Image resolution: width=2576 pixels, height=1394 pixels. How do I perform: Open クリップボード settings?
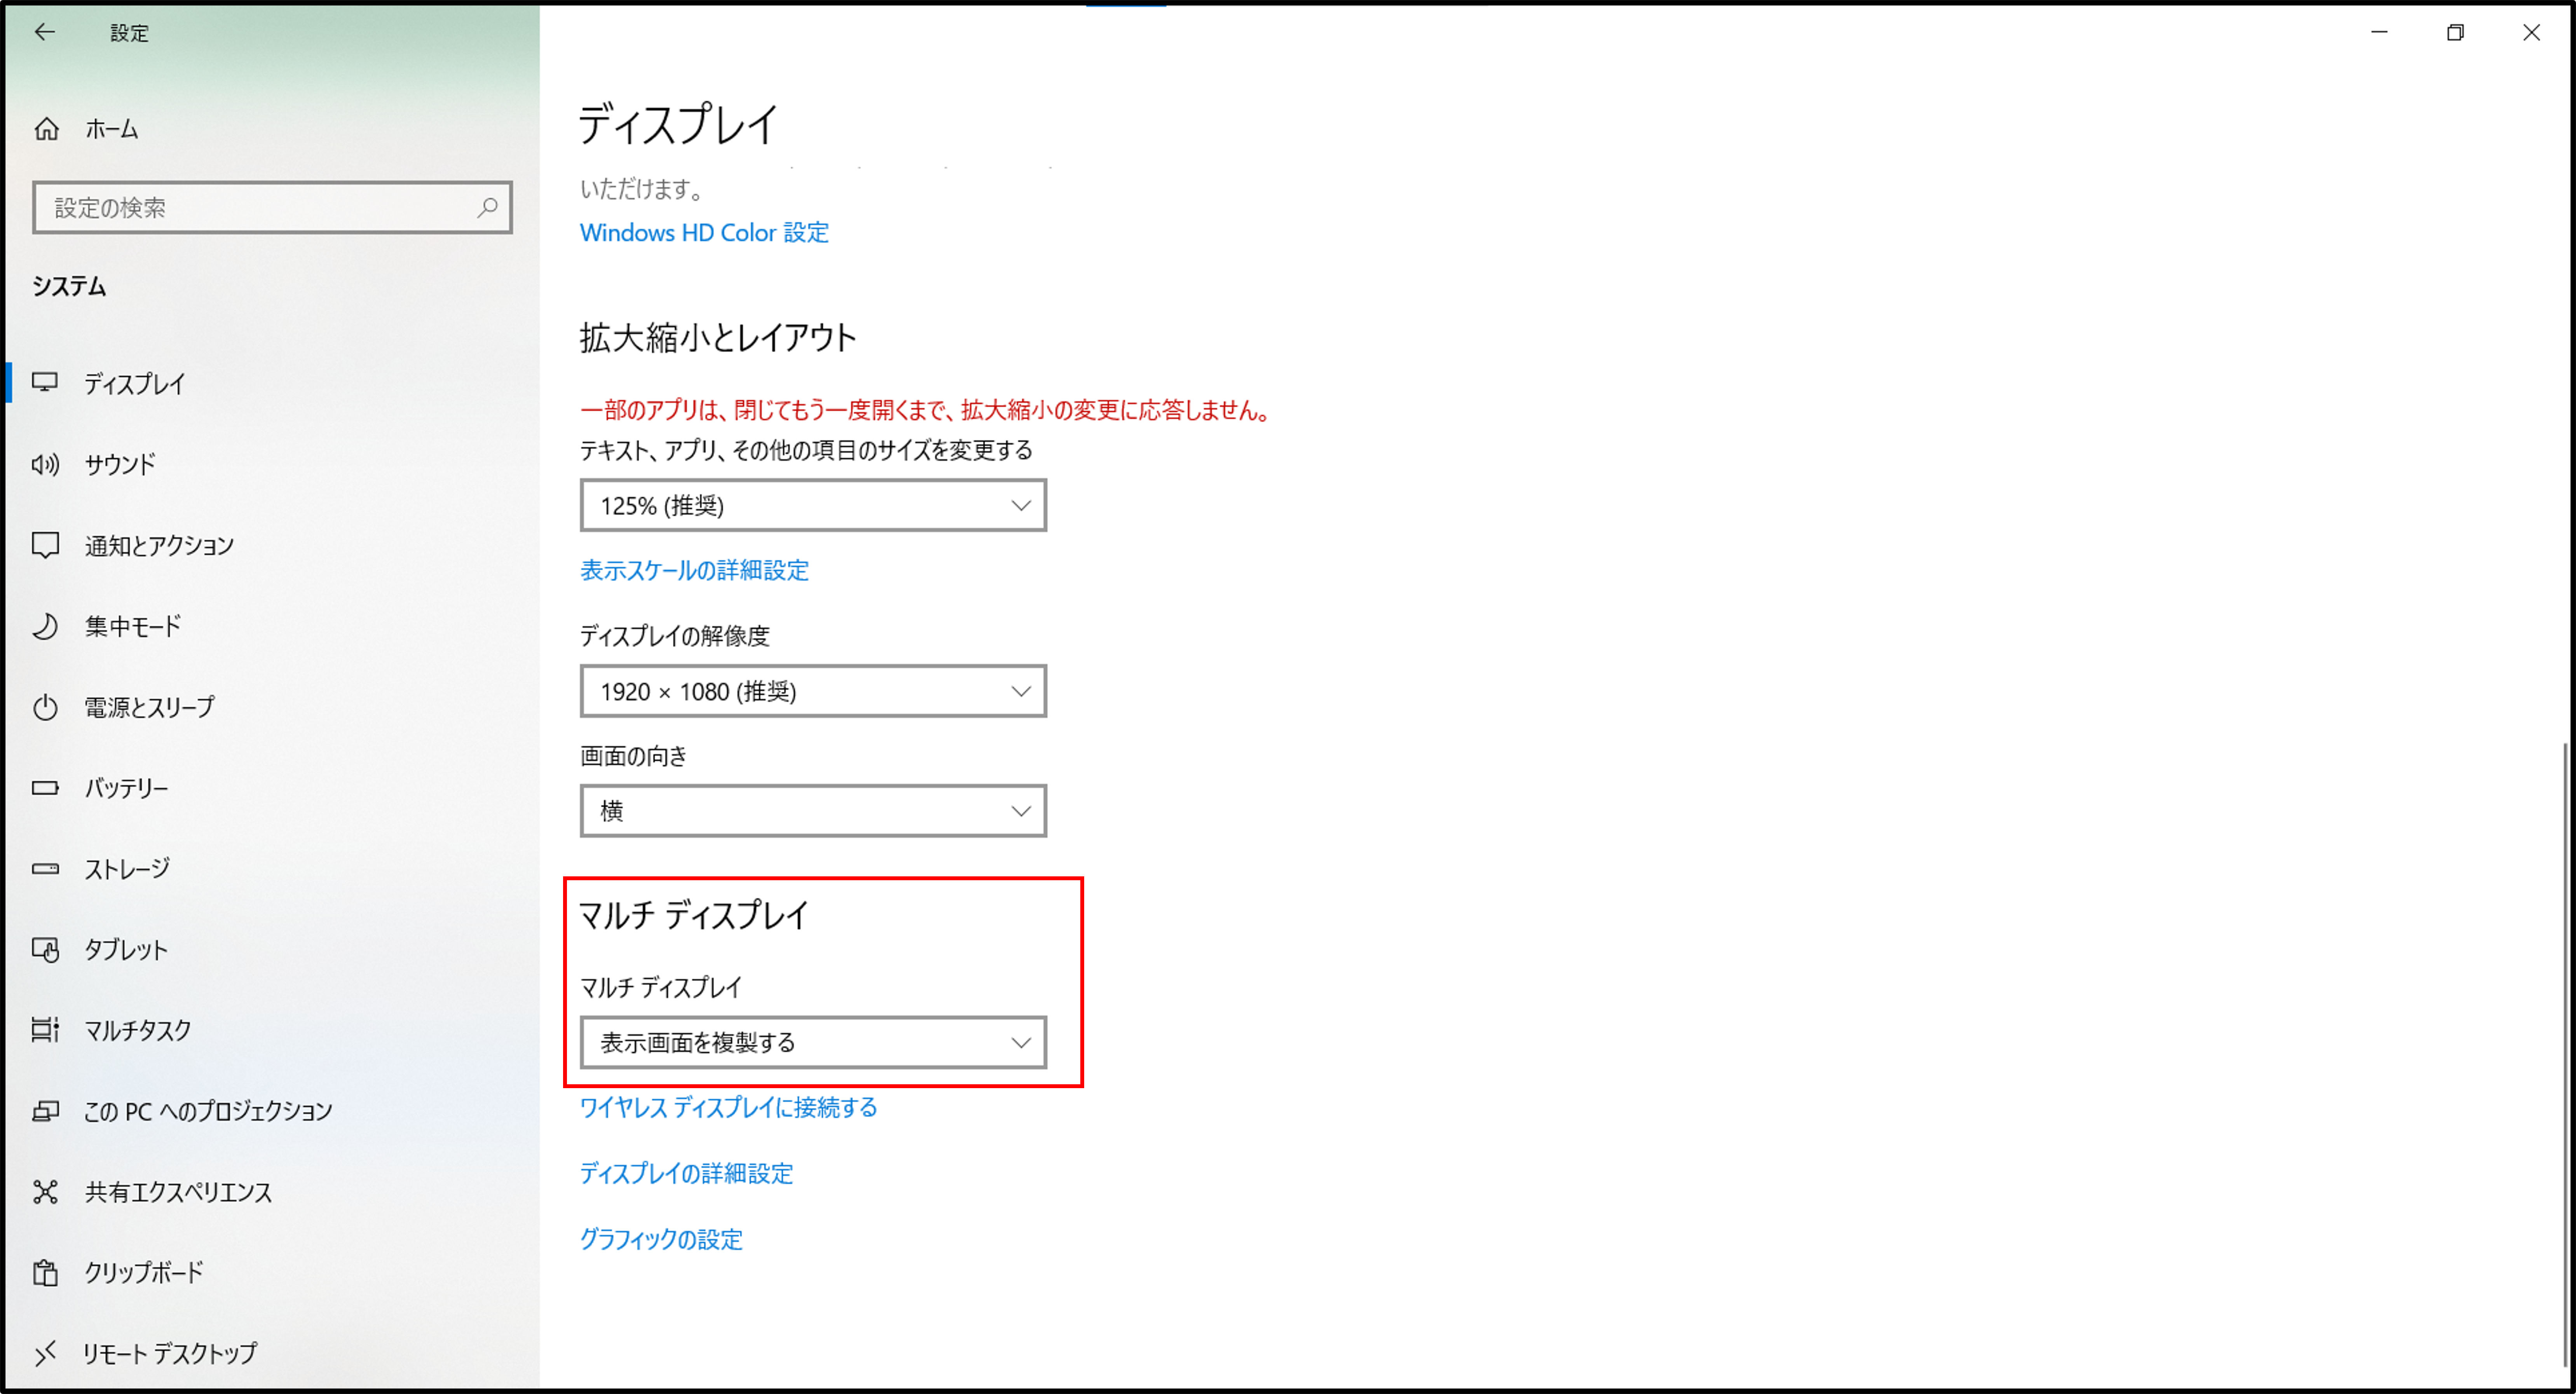point(272,1273)
